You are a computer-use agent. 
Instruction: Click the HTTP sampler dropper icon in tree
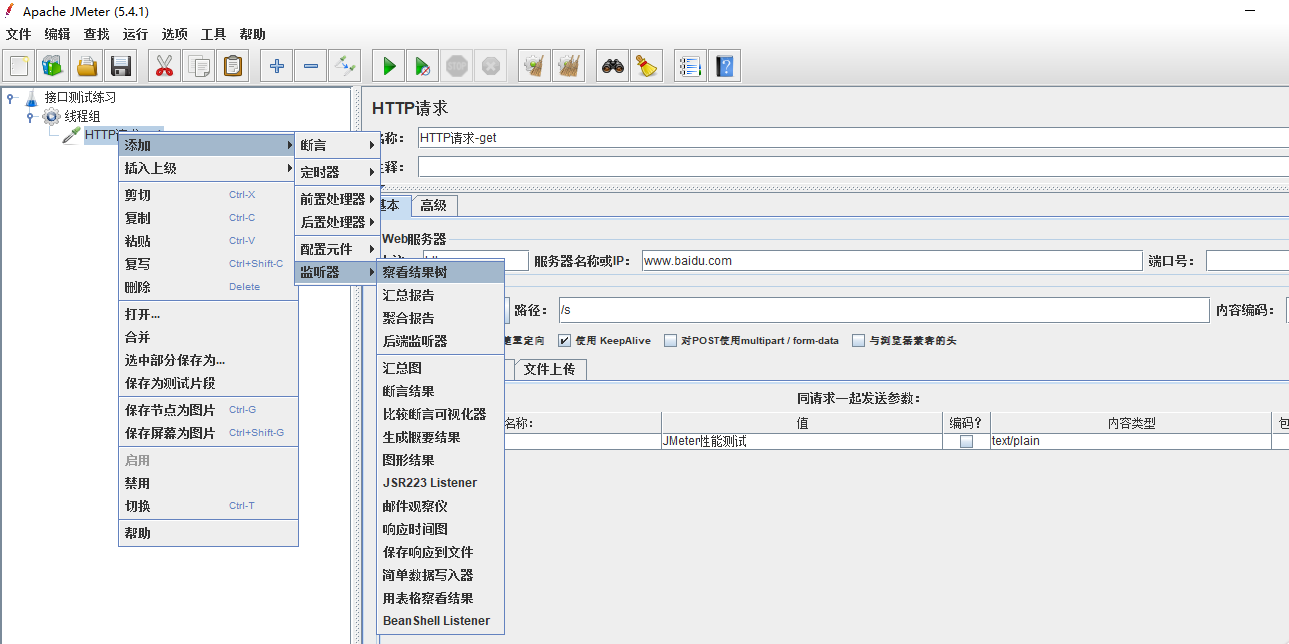(x=71, y=135)
